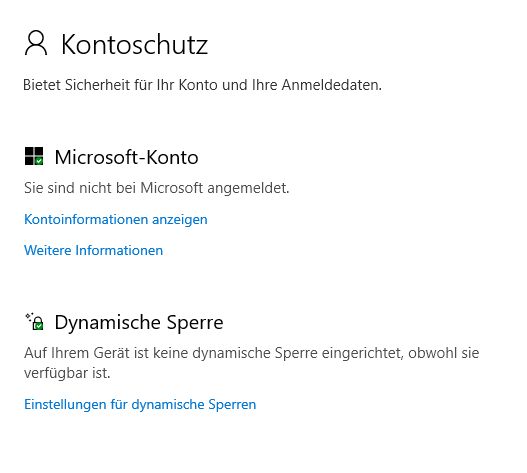Click 'Sie sind nicht bei Microsoft angemeldet' text
527x473 pixels.
coord(157,188)
